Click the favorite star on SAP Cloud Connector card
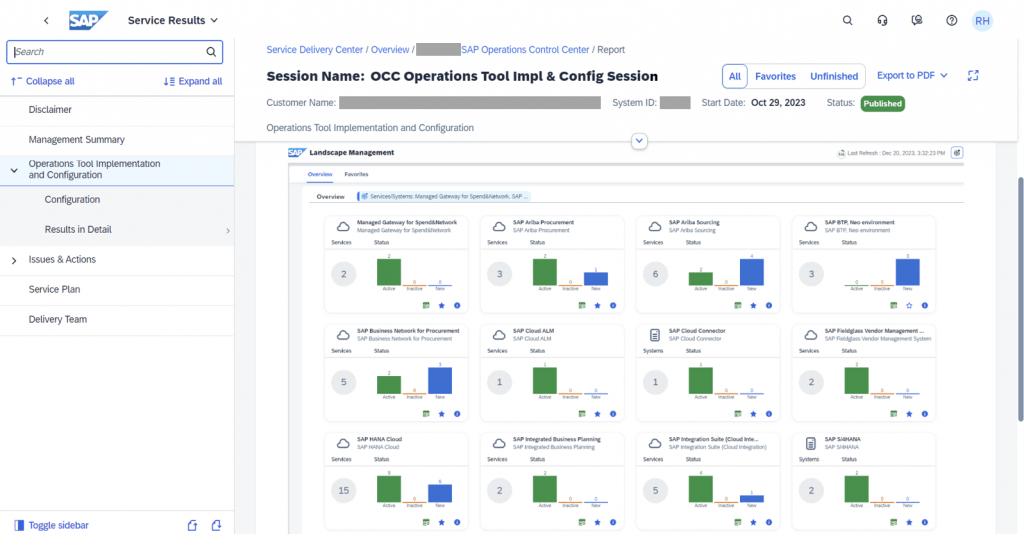 (753, 414)
